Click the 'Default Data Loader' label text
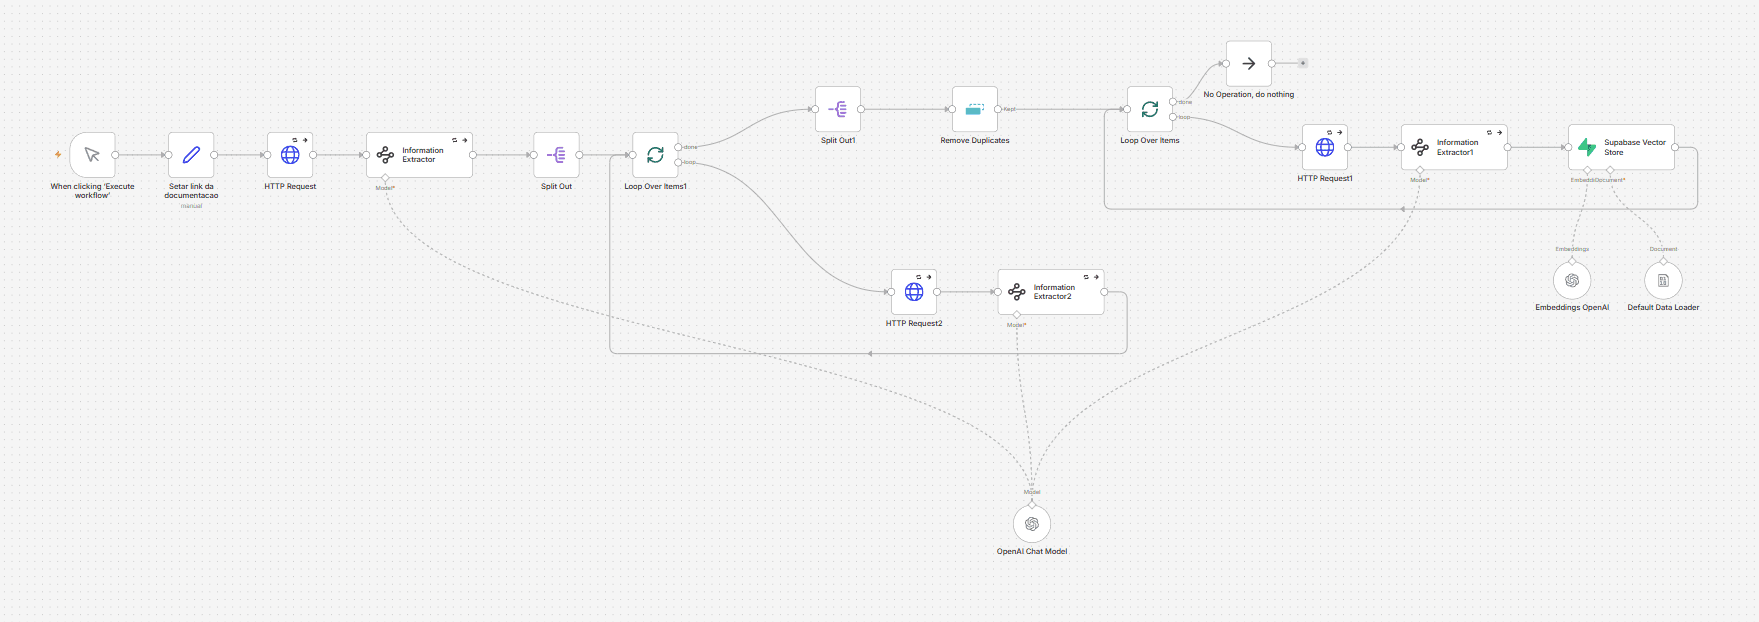1759x622 pixels. click(1663, 308)
